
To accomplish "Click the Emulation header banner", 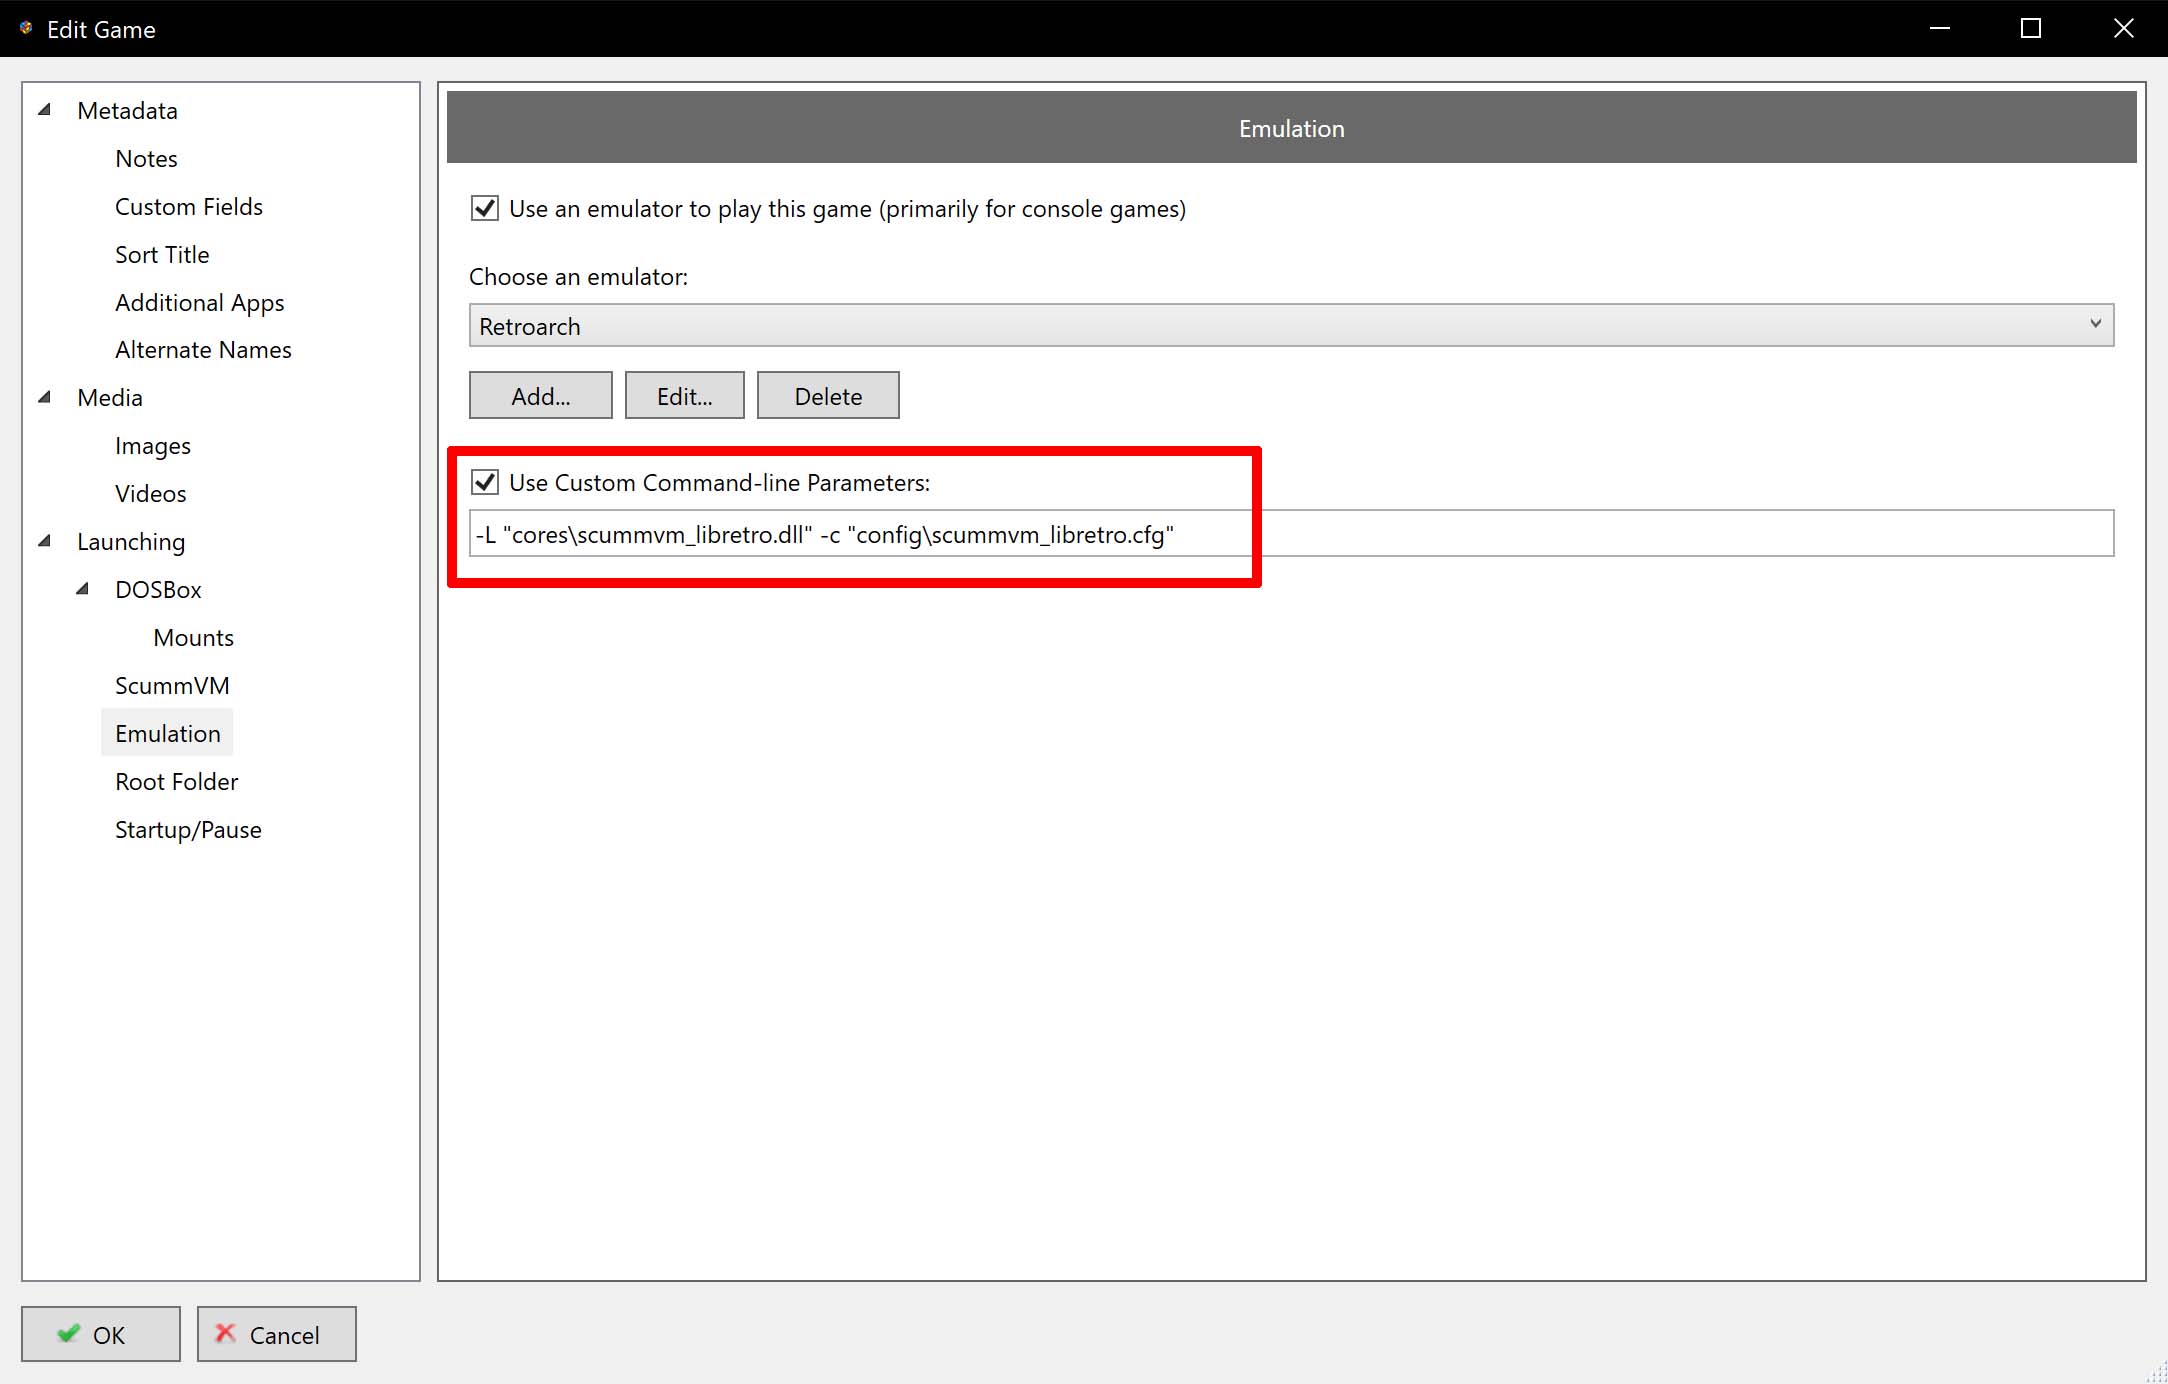I will pyautogui.click(x=1291, y=127).
